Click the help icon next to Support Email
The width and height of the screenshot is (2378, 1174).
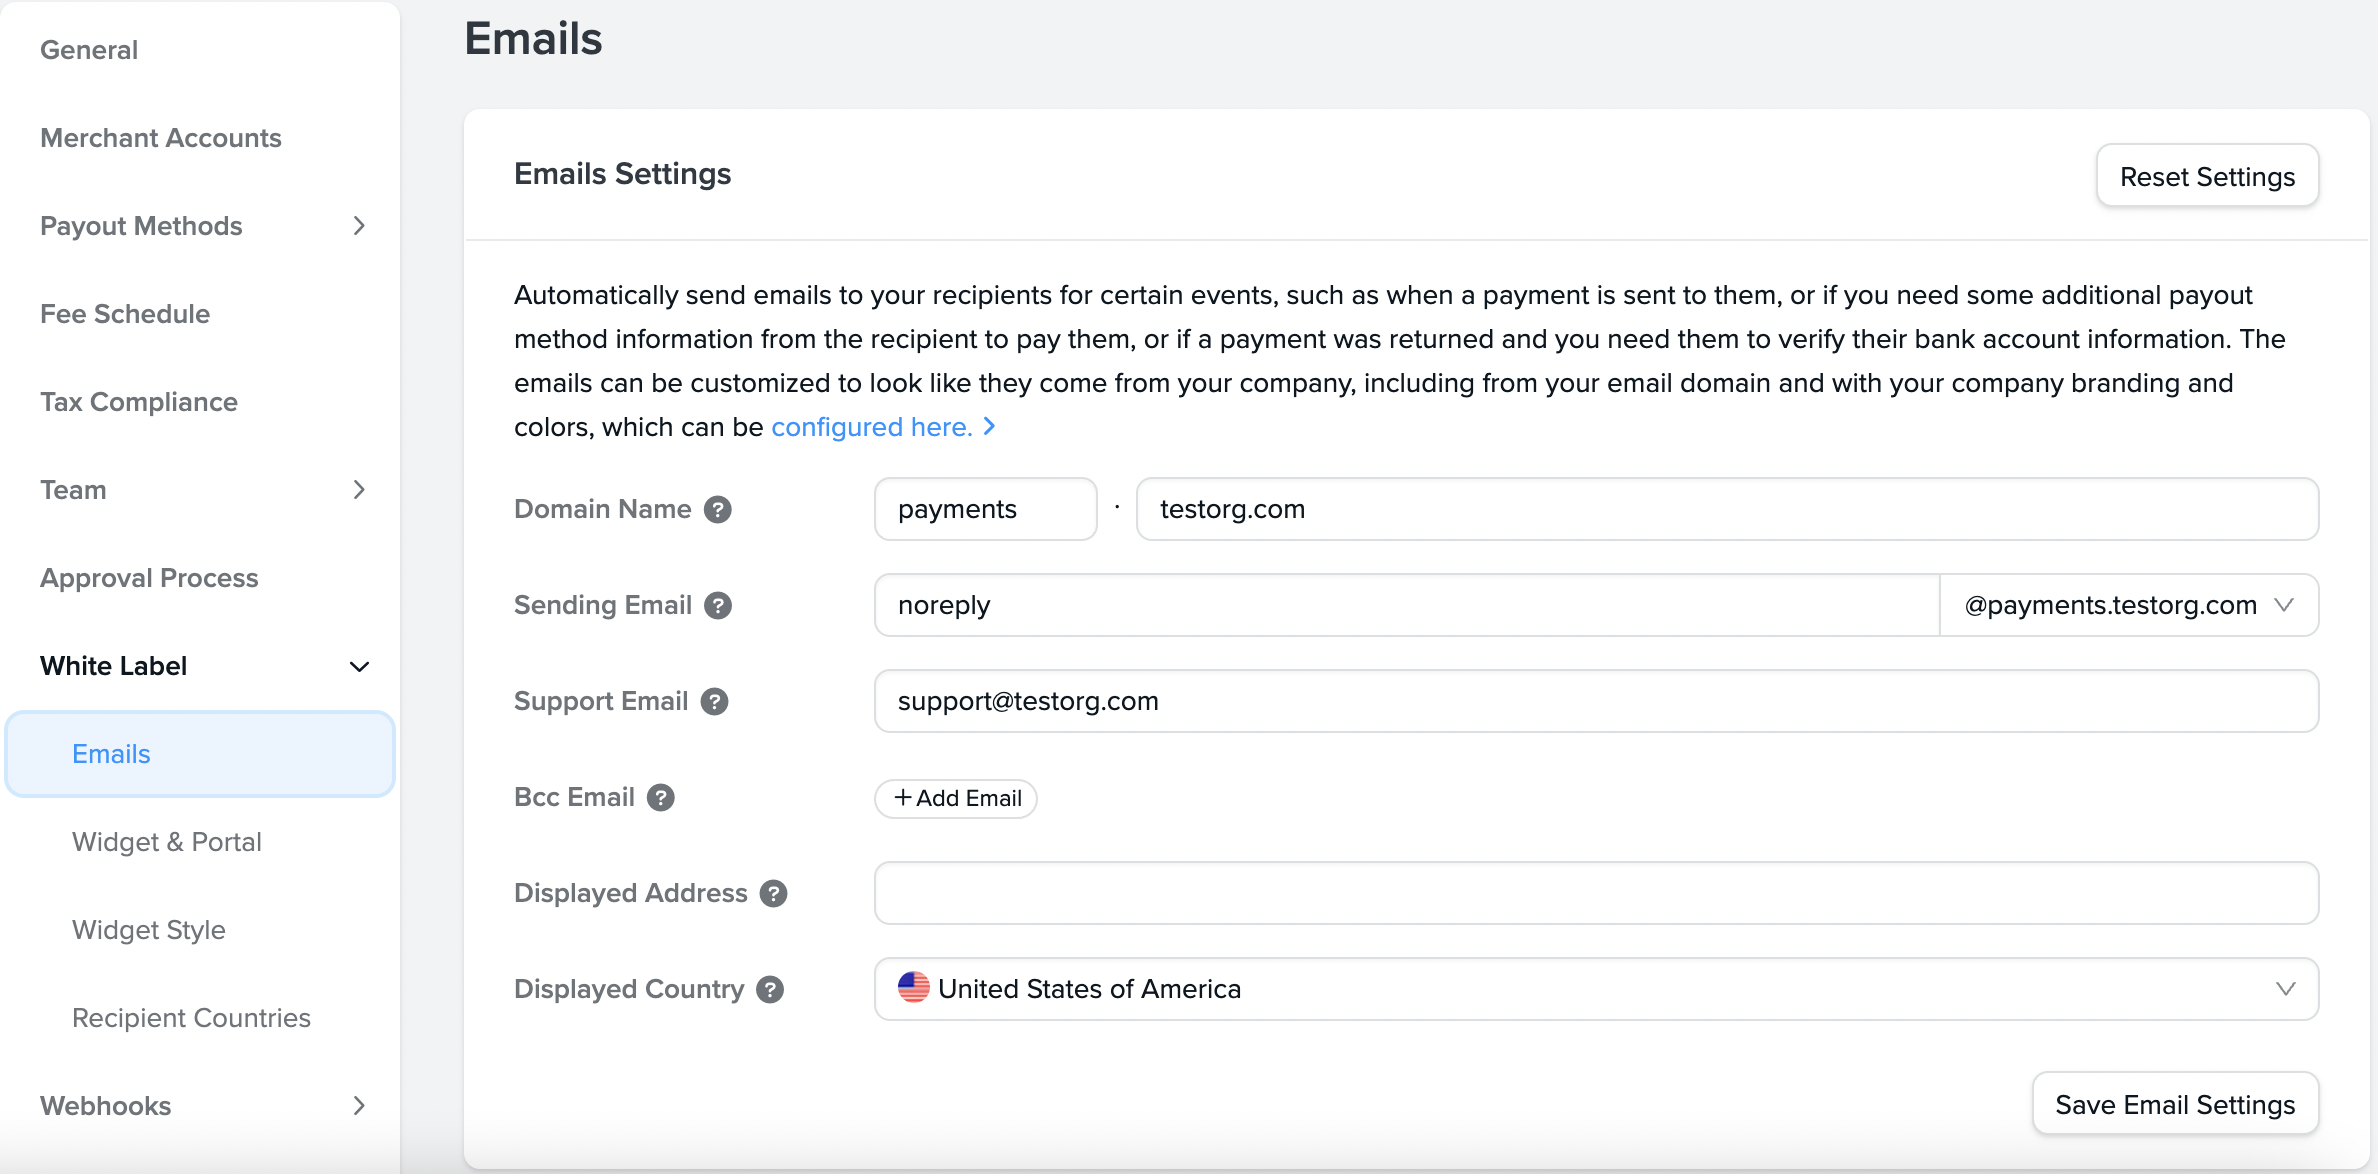click(715, 701)
